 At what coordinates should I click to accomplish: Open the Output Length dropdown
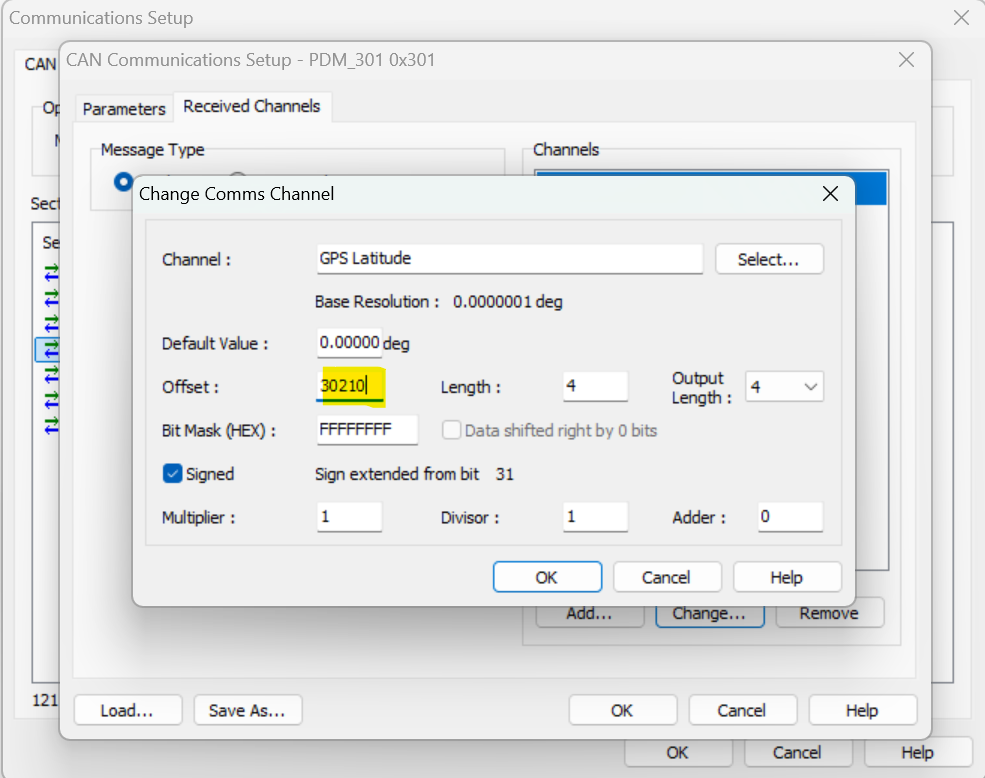click(x=784, y=386)
